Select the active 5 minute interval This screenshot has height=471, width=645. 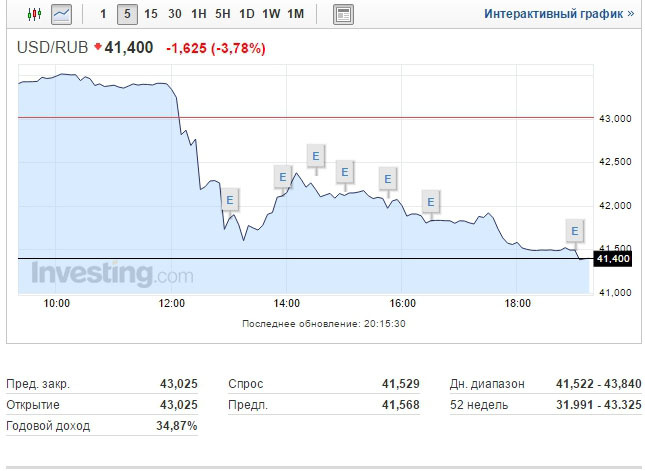pos(127,14)
